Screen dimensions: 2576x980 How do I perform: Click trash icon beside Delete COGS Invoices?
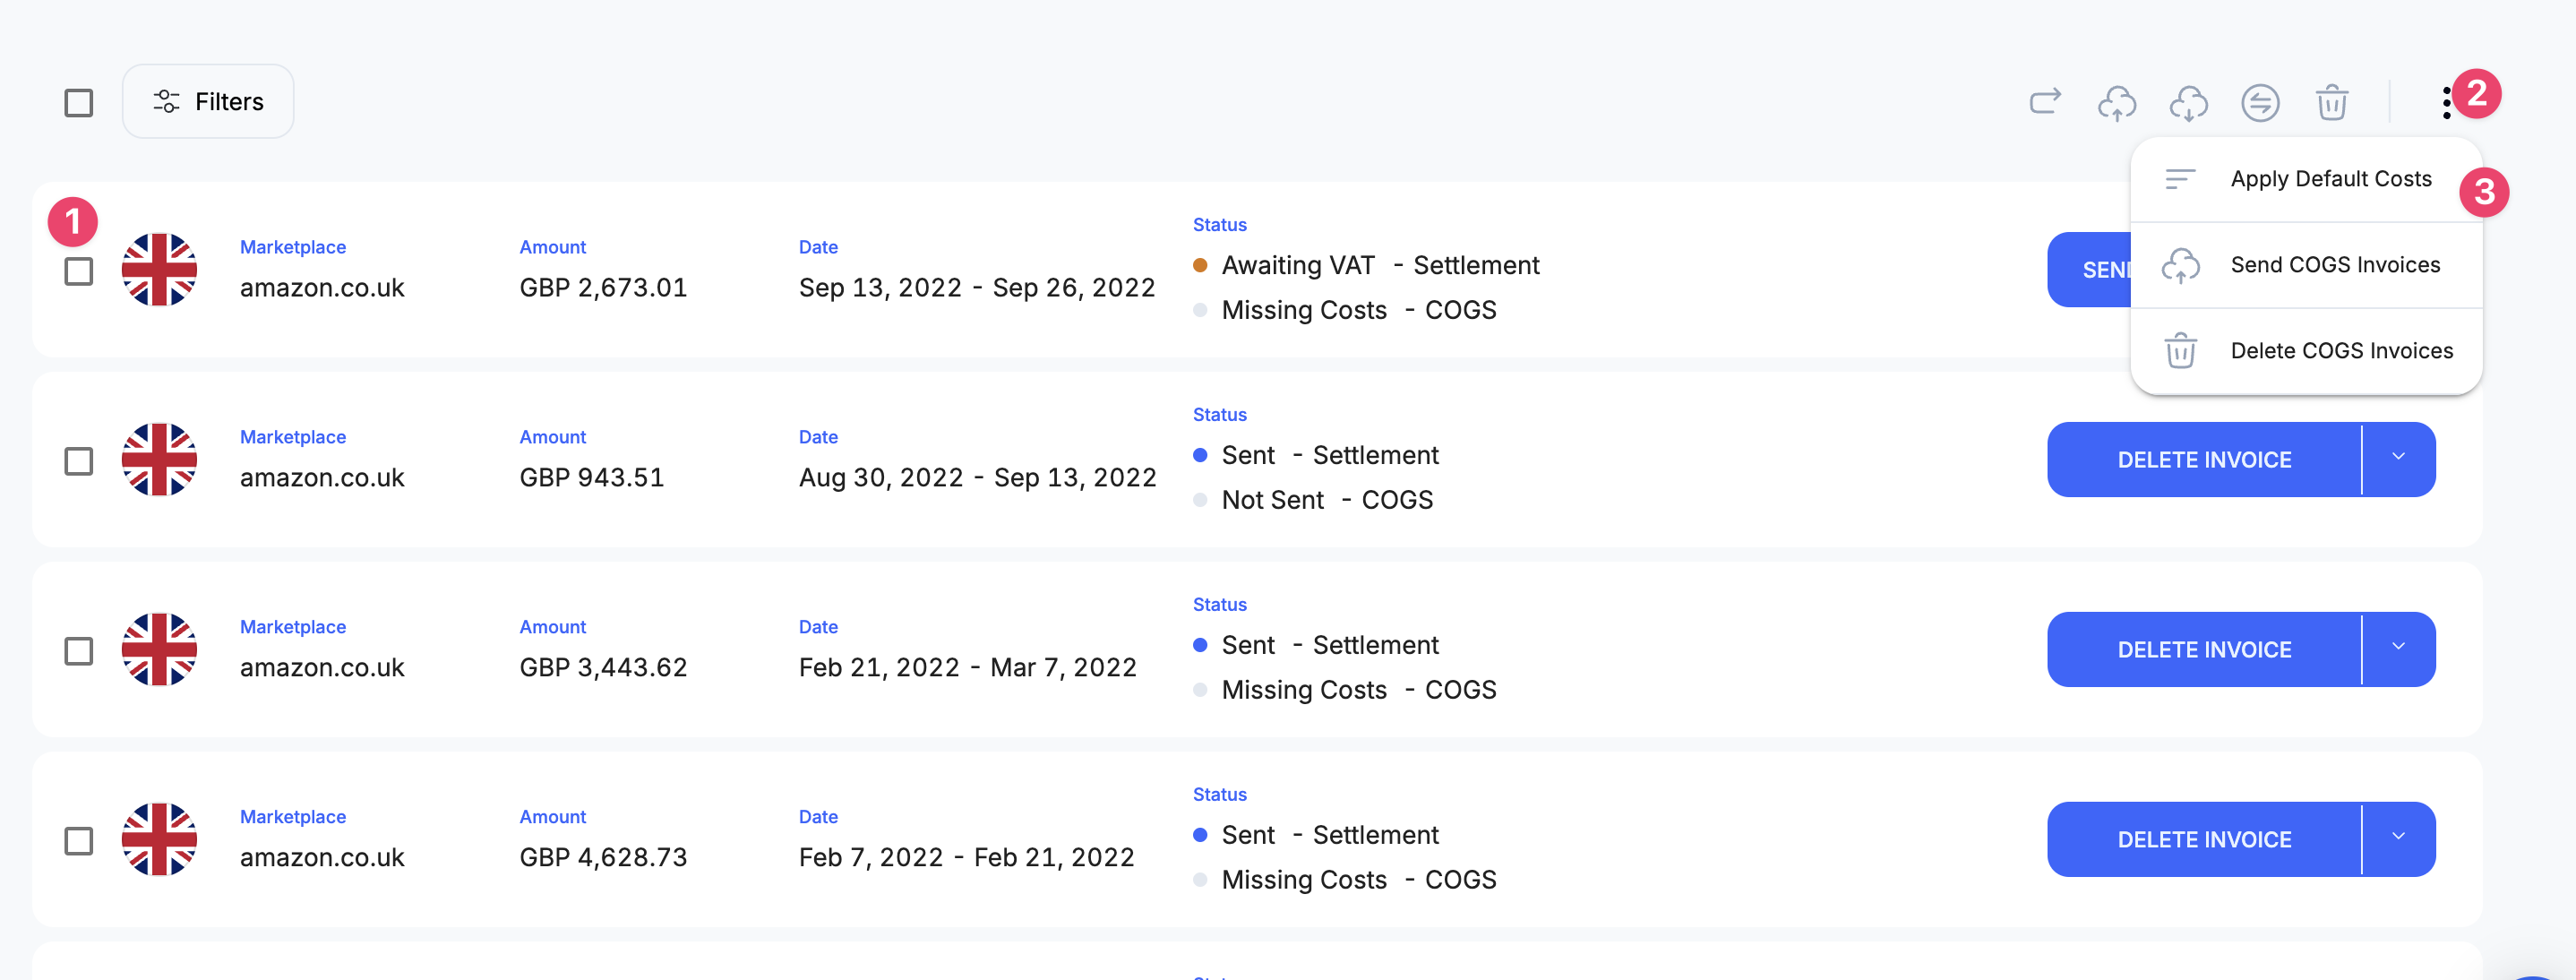pyautogui.click(x=2180, y=351)
